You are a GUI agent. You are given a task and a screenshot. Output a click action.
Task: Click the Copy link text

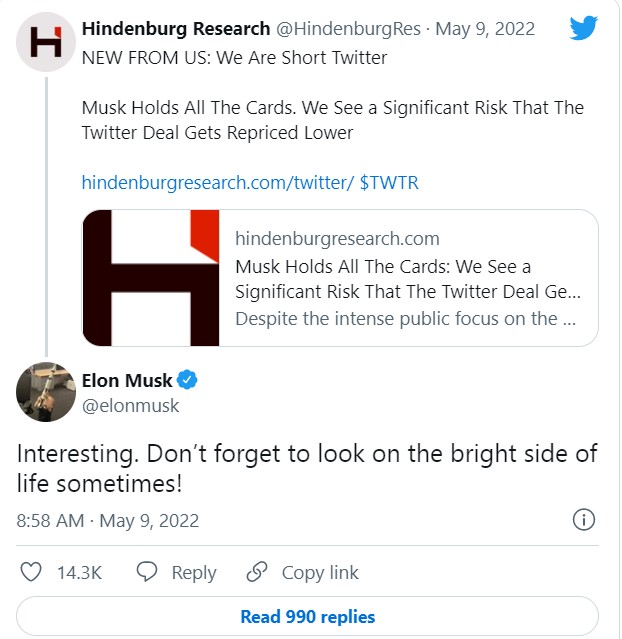[320, 573]
